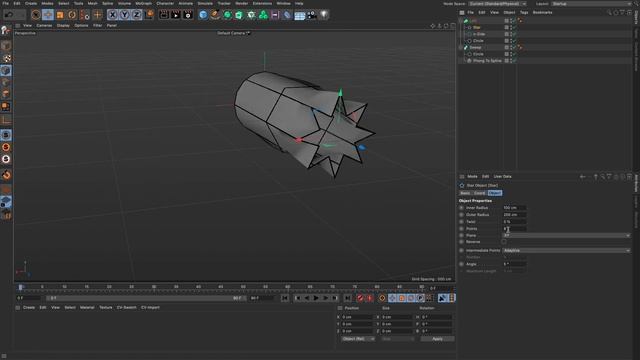Select Phong To Spline object row
Image resolution: width=640 pixels, height=360 pixels.
487,60
